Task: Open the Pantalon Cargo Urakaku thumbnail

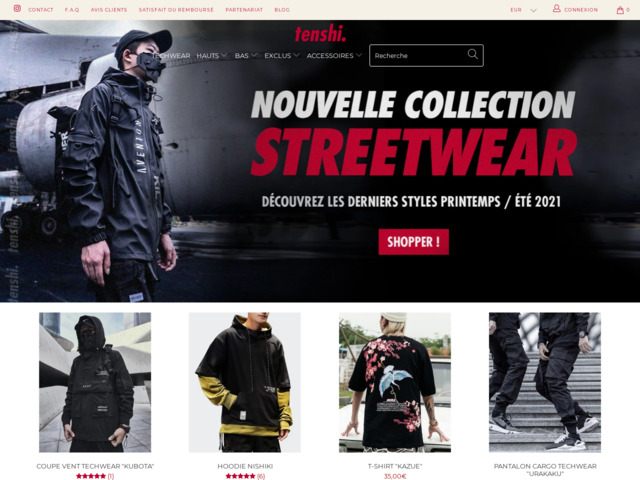Action: tap(545, 382)
